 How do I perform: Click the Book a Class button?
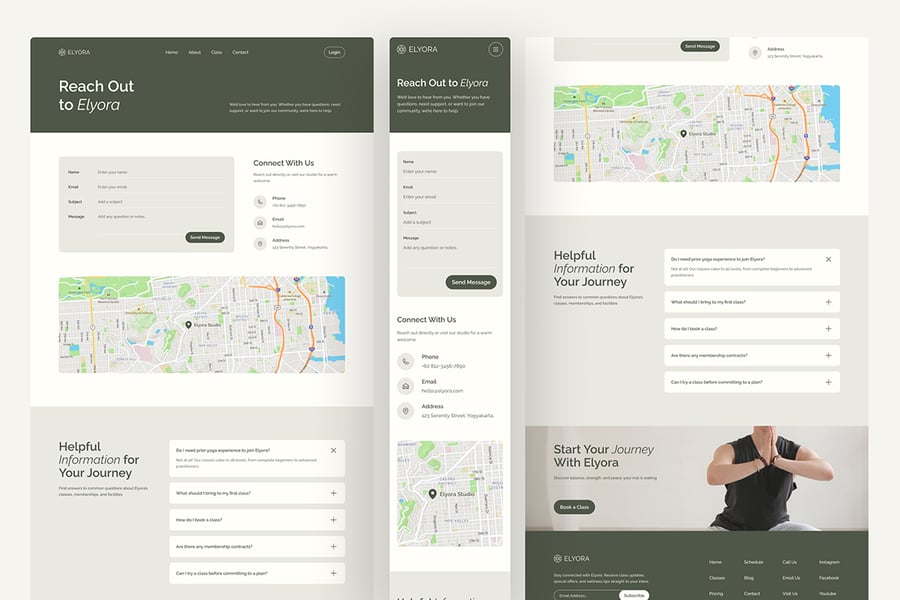(574, 507)
